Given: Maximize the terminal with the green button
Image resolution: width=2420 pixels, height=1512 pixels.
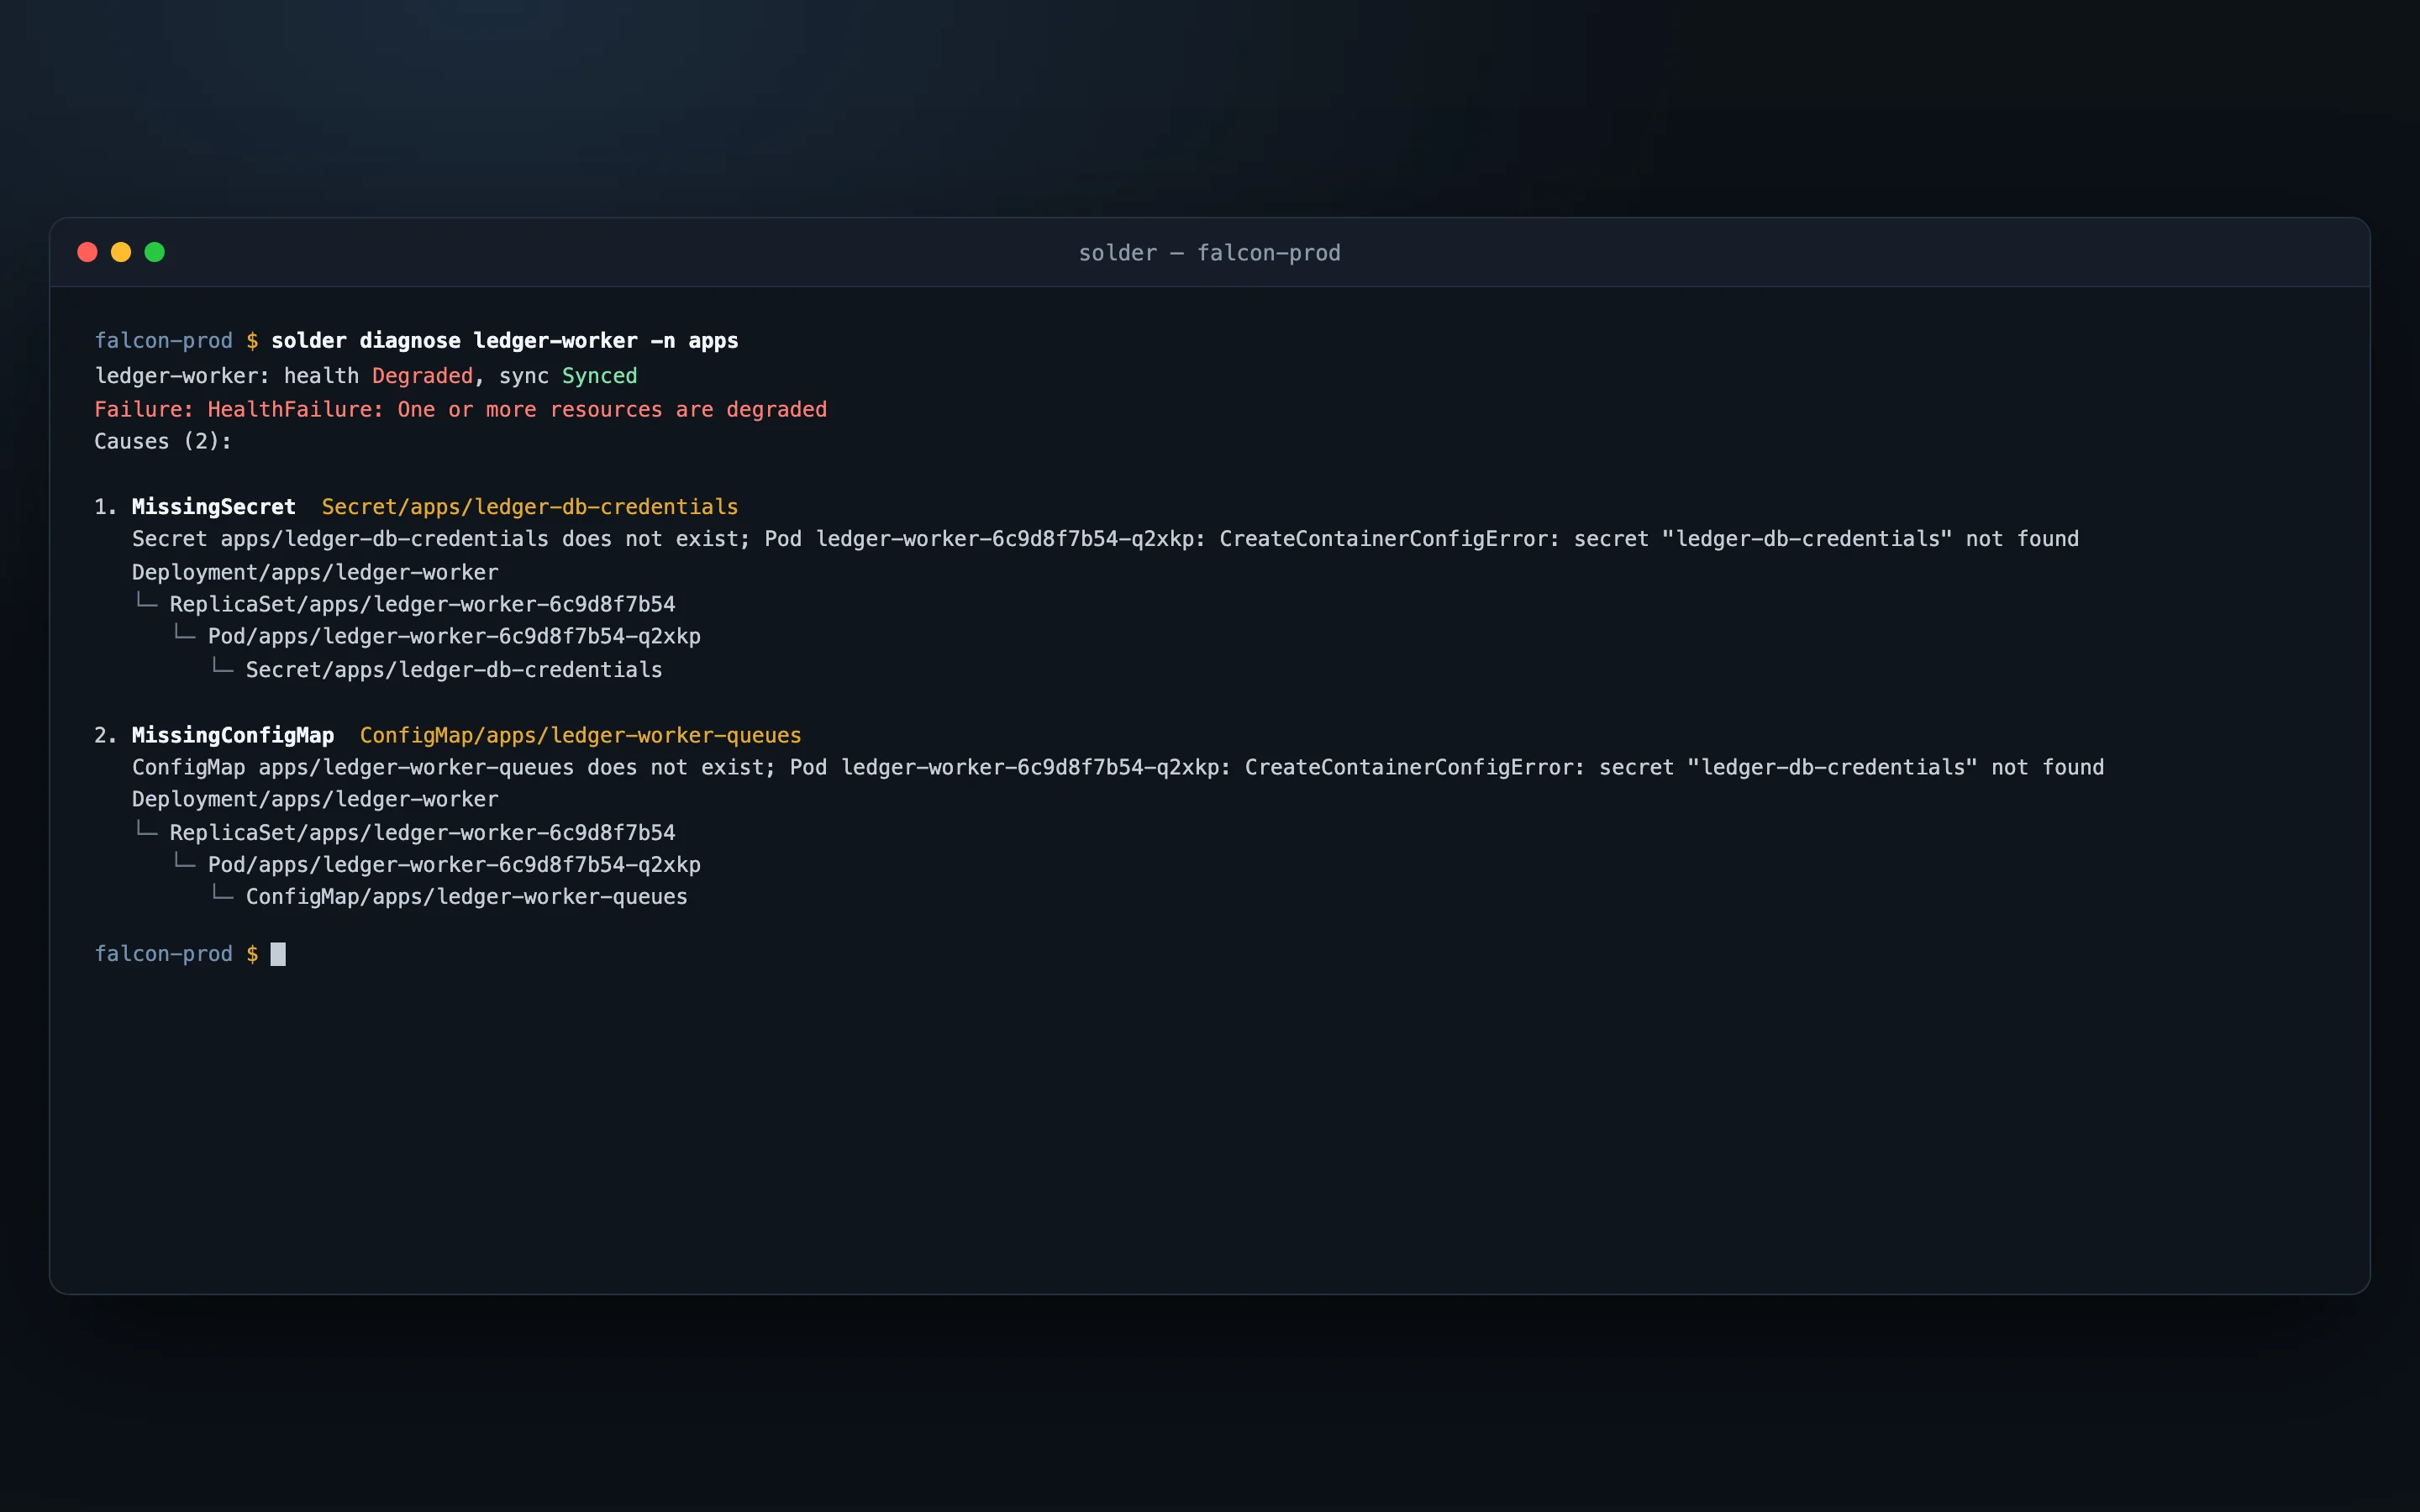Looking at the screenshot, I should click(155, 252).
